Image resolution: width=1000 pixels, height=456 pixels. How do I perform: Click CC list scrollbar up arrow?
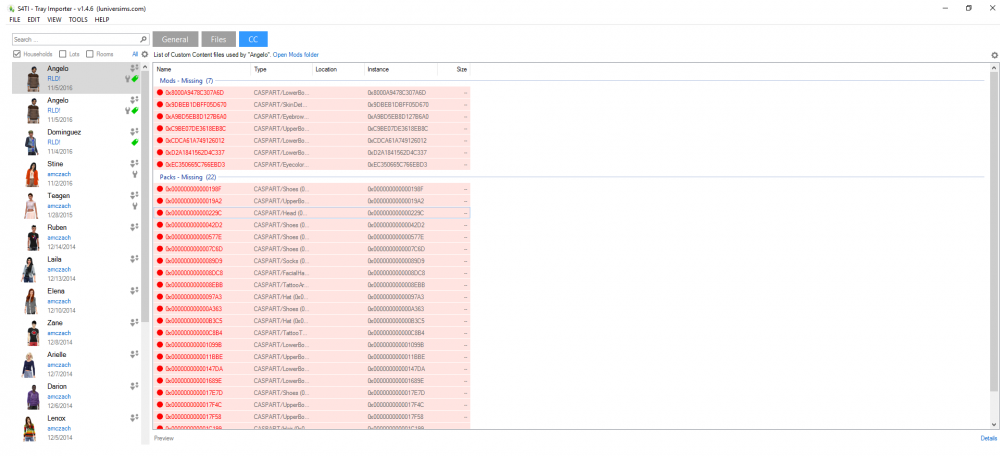pos(994,67)
